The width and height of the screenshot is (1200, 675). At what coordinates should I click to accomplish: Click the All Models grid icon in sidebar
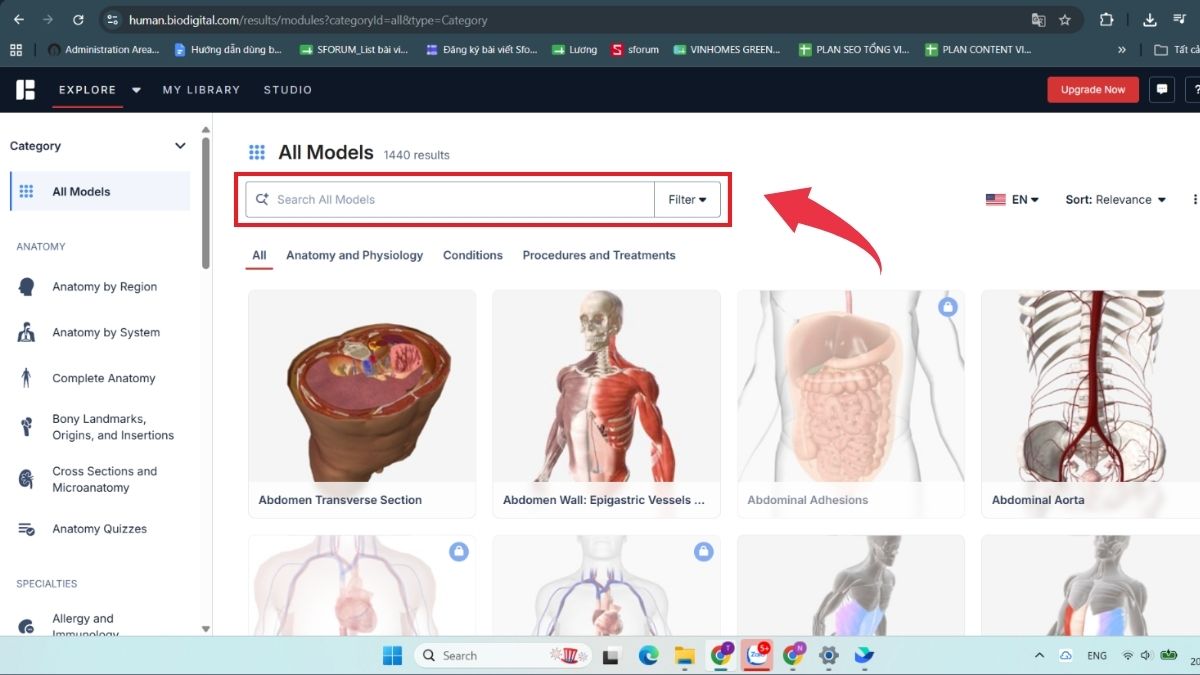pyautogui.click(x=27, y=191)
